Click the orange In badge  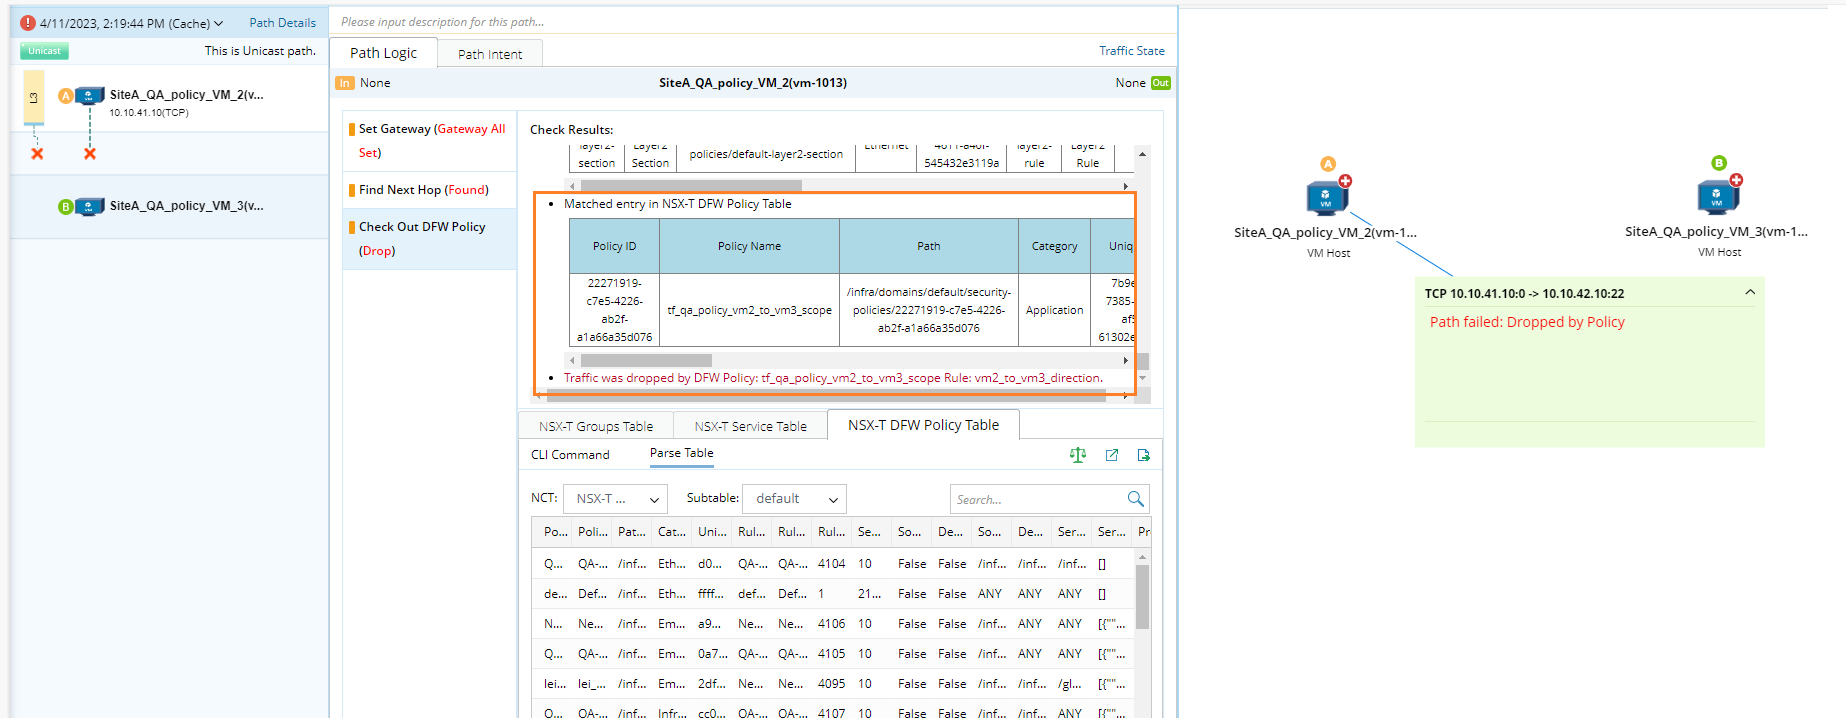pyautogui.click(x=345, y=83)
